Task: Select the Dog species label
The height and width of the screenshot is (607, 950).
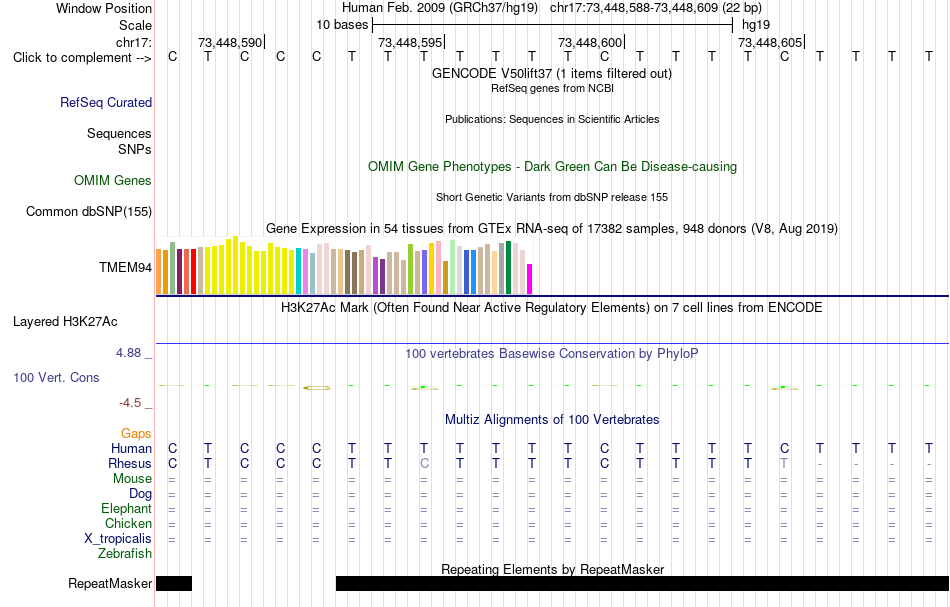Action: (141, 494)
